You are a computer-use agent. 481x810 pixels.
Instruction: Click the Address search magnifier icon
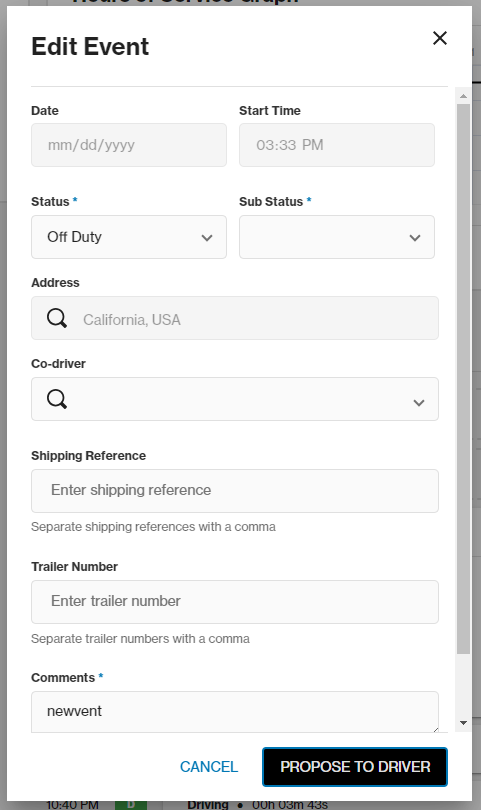click(57, 318)
